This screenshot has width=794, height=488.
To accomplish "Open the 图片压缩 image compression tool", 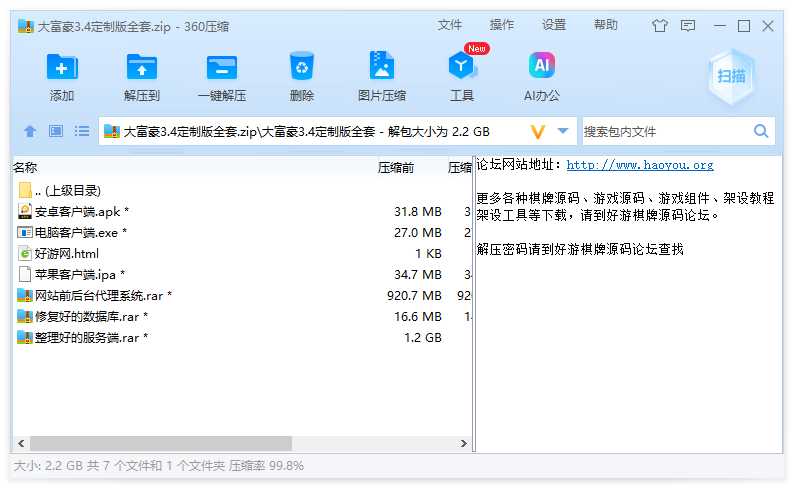I will pyautogui.click(x=382, y=65).
